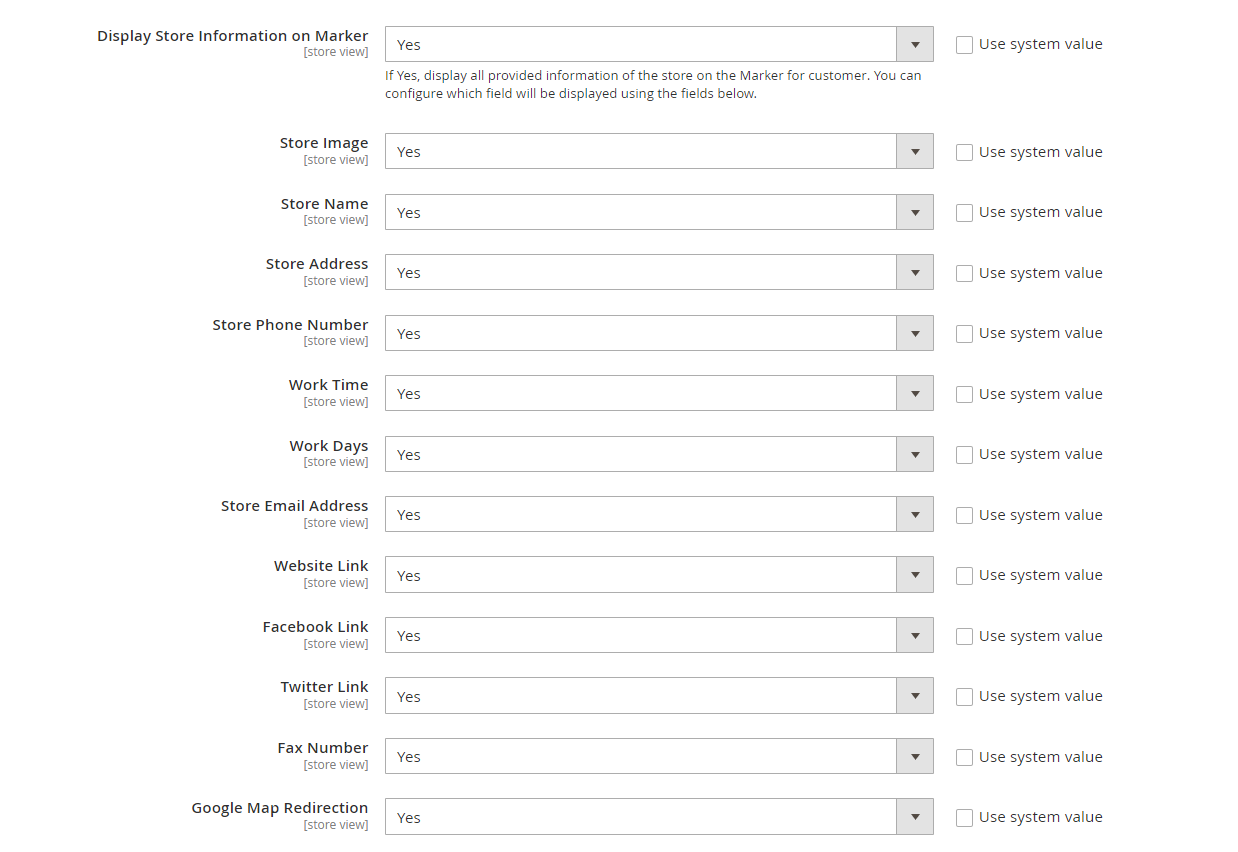
Task: Expand the Store Email Address dropdown
Action: tap(658, 515)
